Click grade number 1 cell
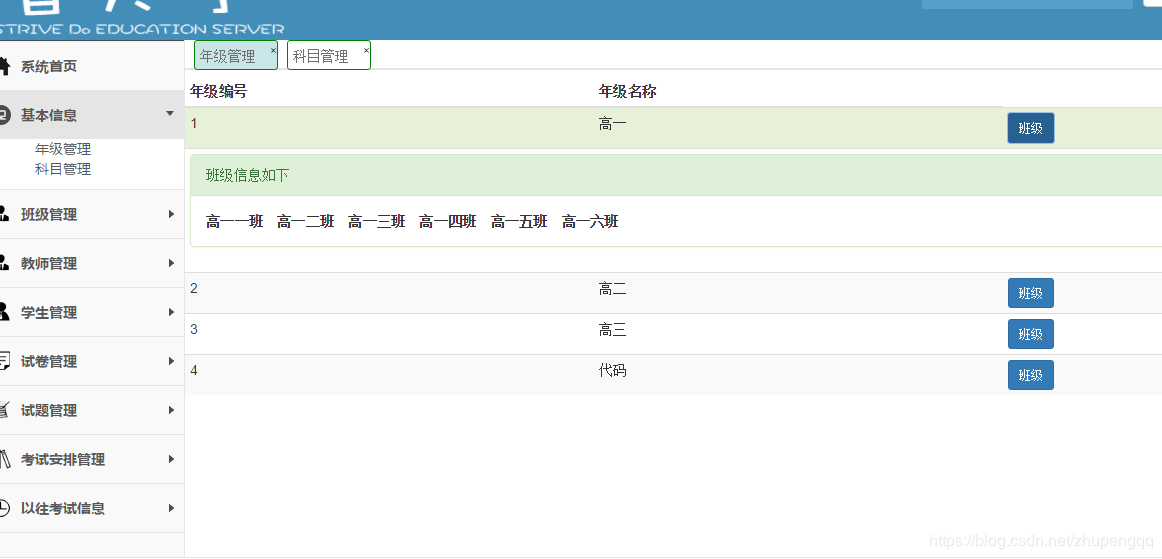Image resolution: width=1162 pixels, height=559 pixels. [x=194, y=124]
